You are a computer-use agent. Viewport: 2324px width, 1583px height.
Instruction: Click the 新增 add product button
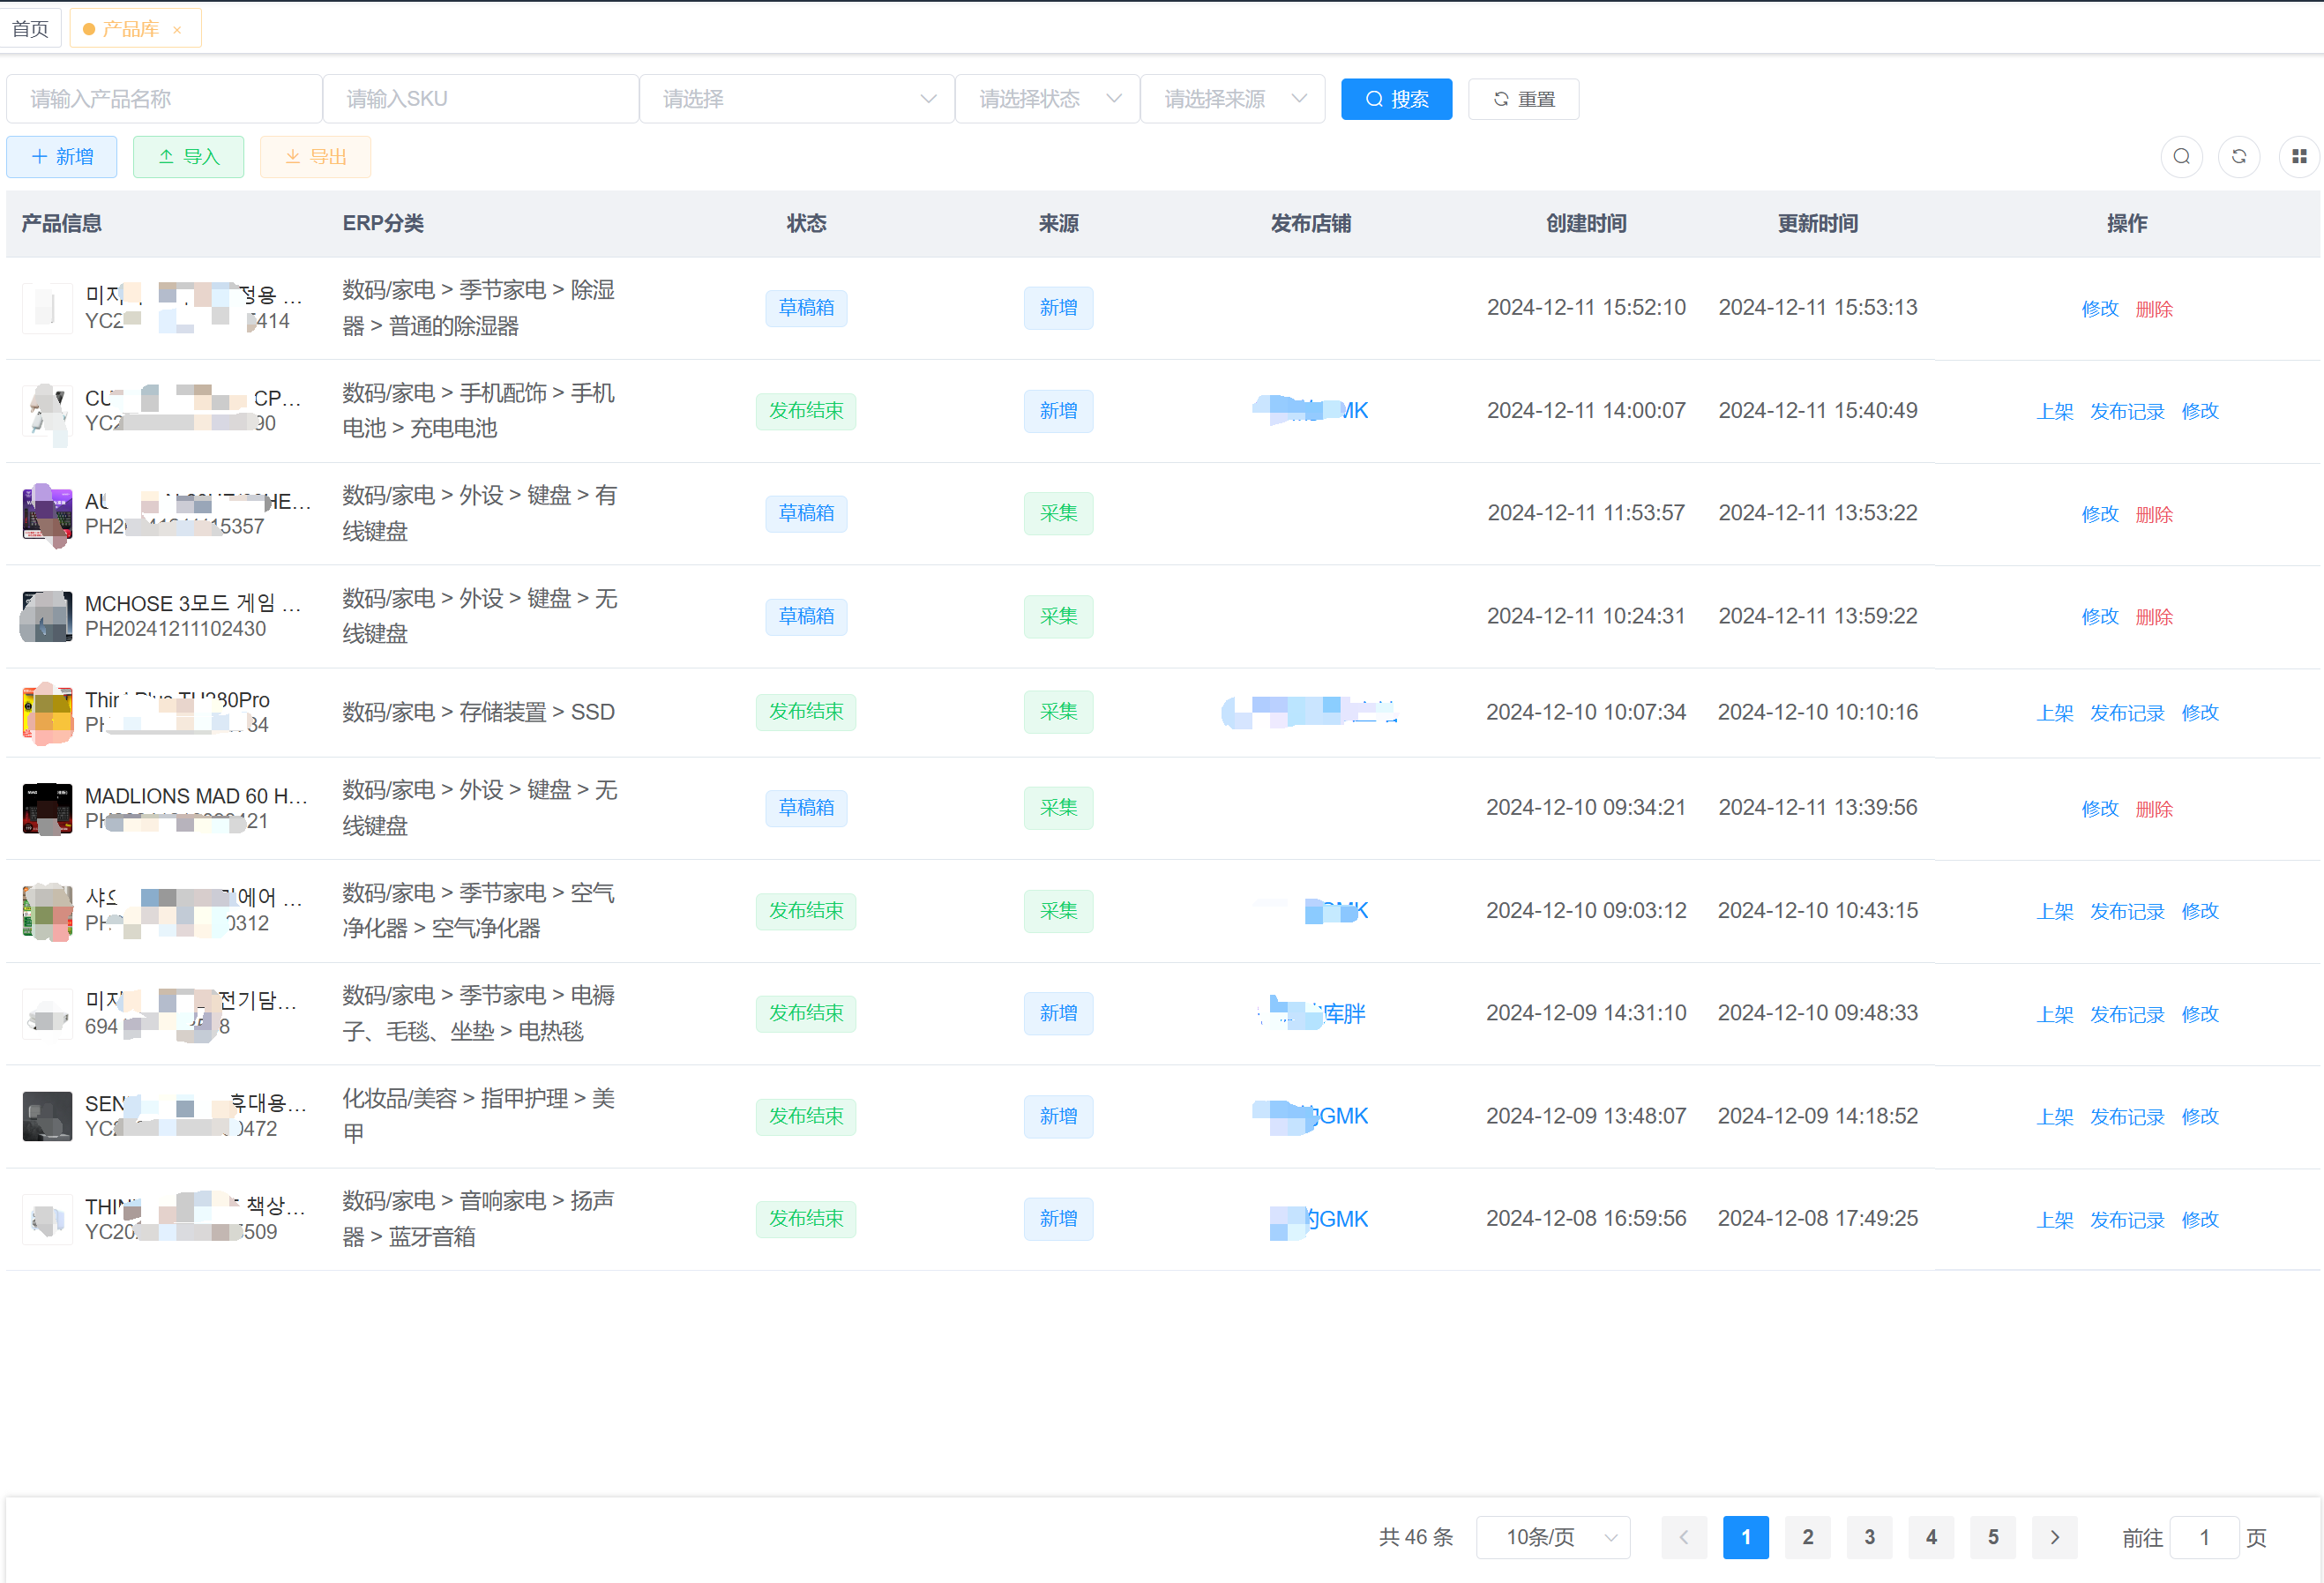(62, 157)
